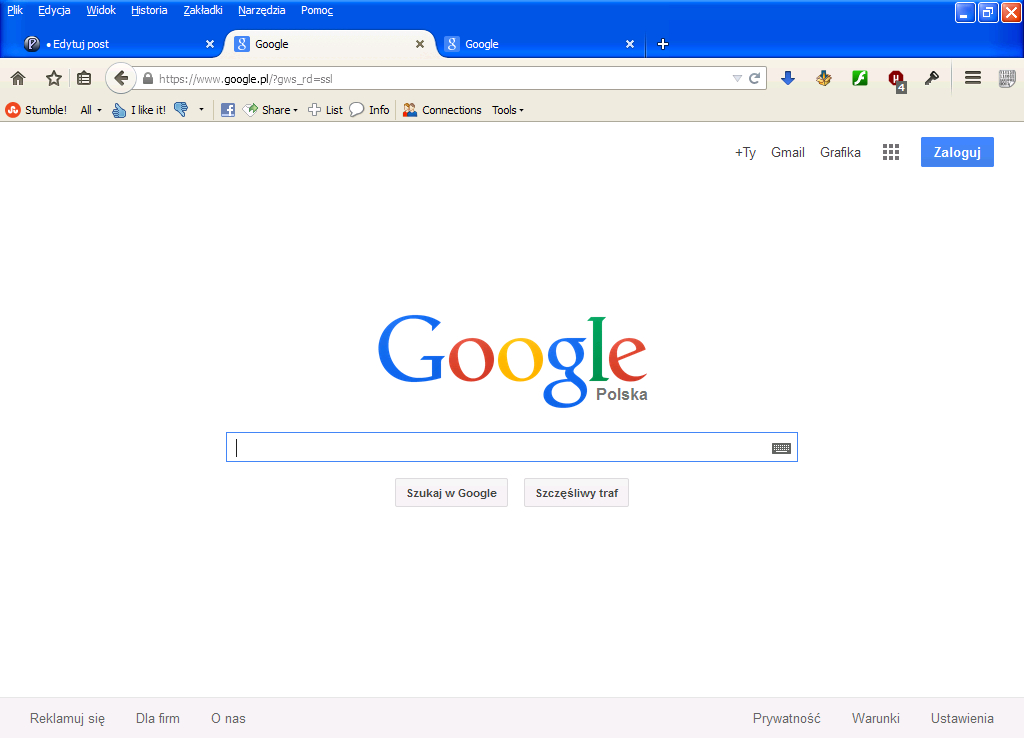This screenshot has width=1024, height=738.
Task: Close the active Google tab
Action: 420,44
